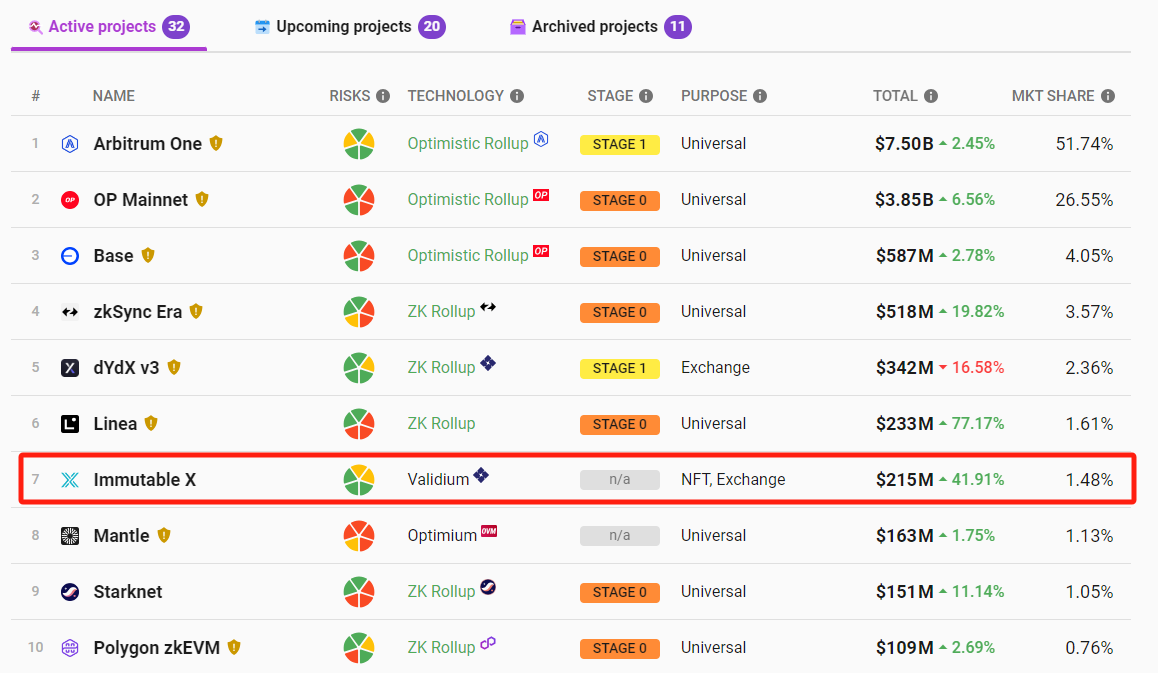Click the warning shield beside Polygon zkEVM
The width and height of the screenshot is (1158, 673).
tap(234, 648)
